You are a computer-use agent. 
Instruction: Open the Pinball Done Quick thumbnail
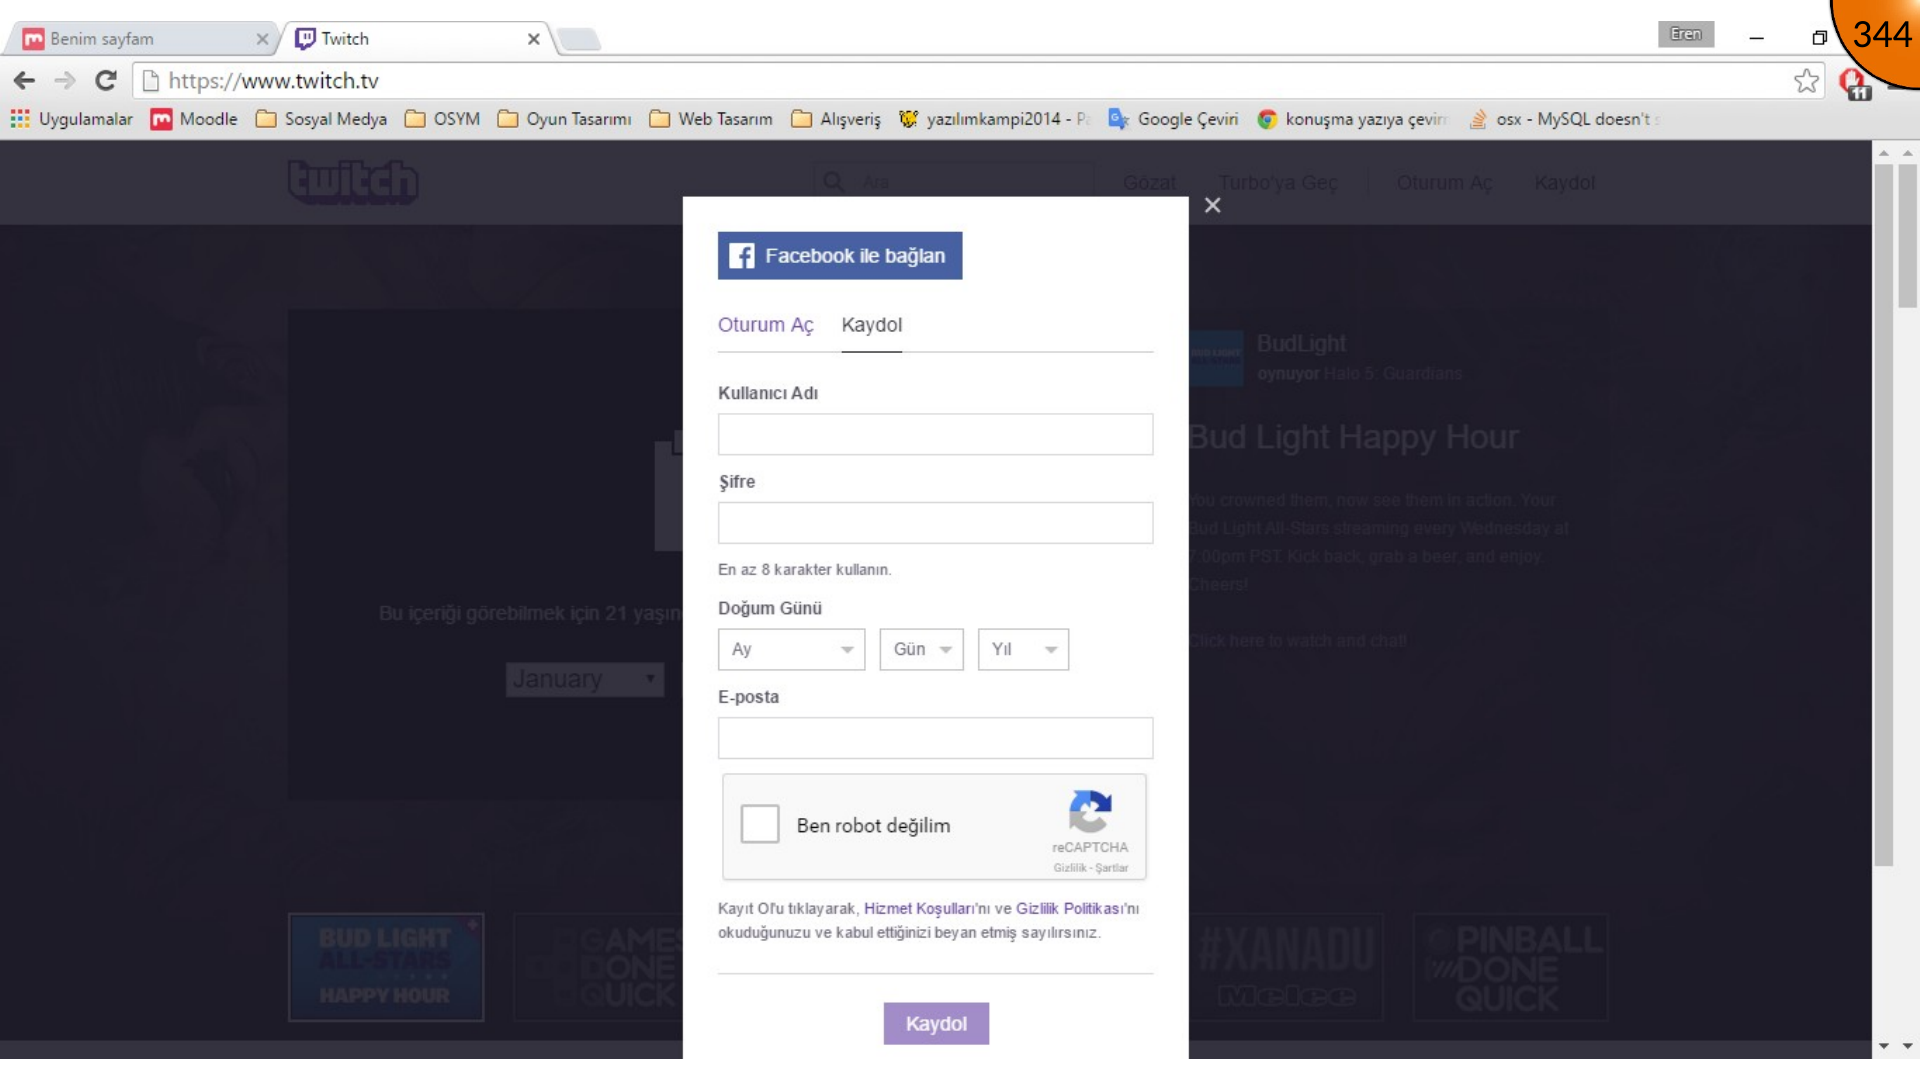(1510, 967)
